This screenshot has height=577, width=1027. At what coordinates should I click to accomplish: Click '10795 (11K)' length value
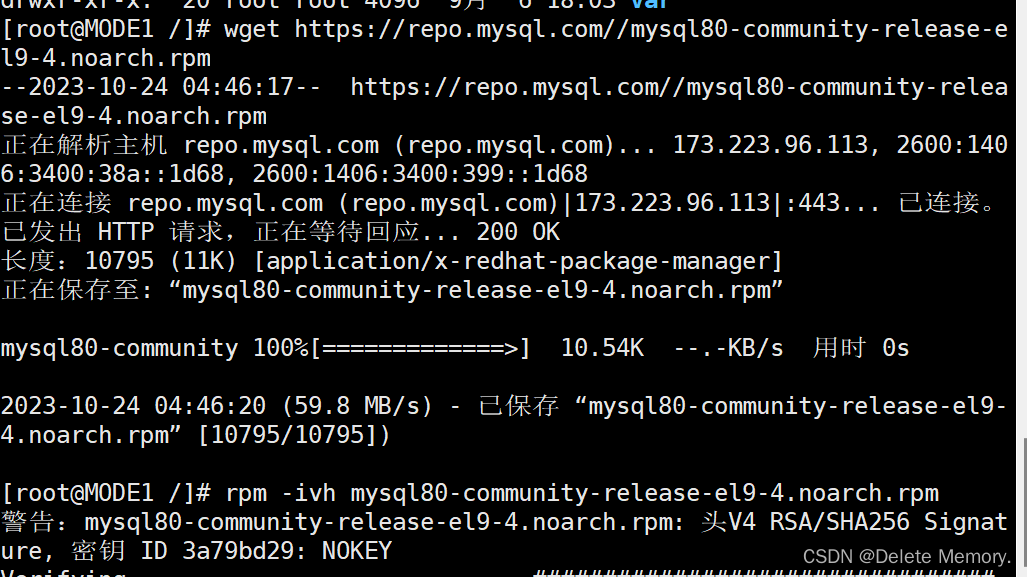tap(160, 261)
